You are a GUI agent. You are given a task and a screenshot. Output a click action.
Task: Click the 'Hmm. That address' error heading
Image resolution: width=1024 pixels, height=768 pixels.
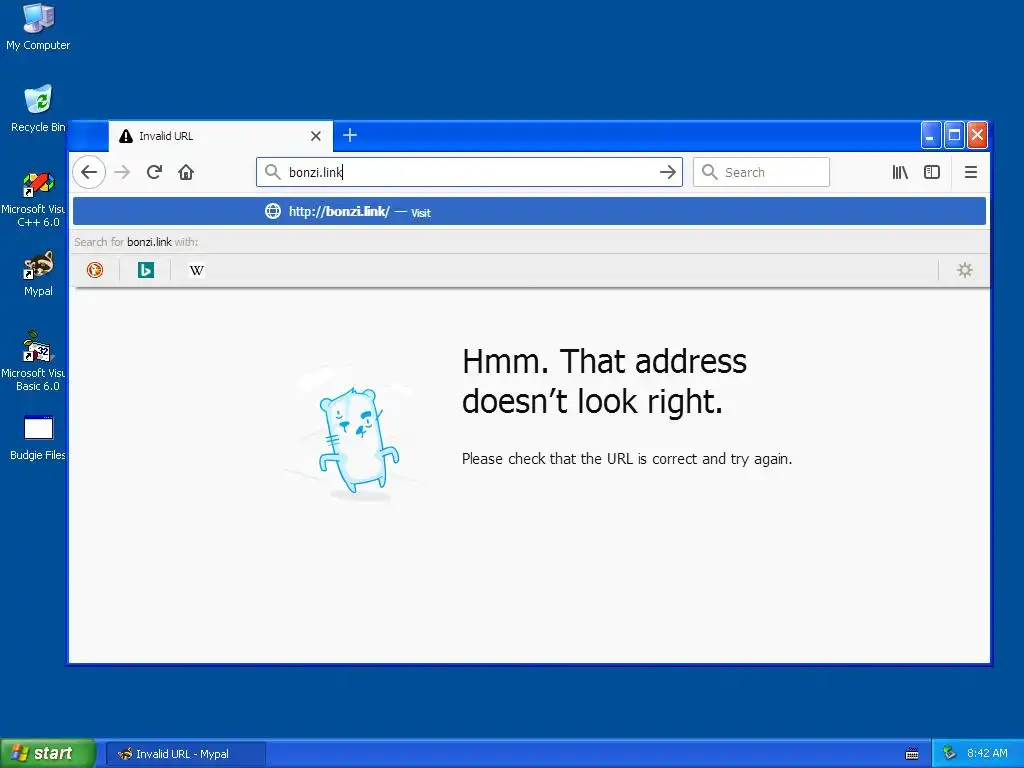pyautogui.click(x=604, y=381)
